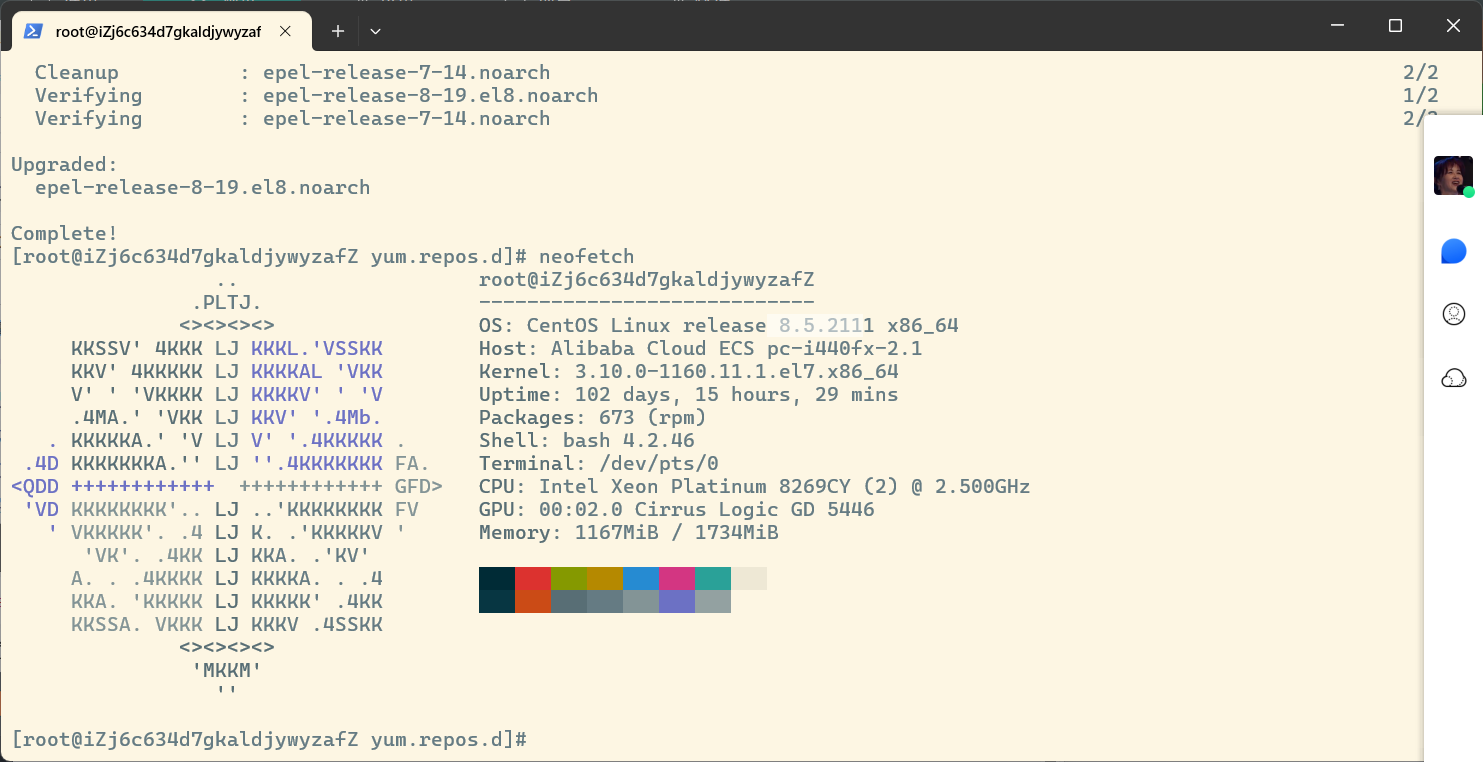The image size is (1483, 762).
Task: Open a new terminal tab with plus button
Action: [x=338, y=31]
